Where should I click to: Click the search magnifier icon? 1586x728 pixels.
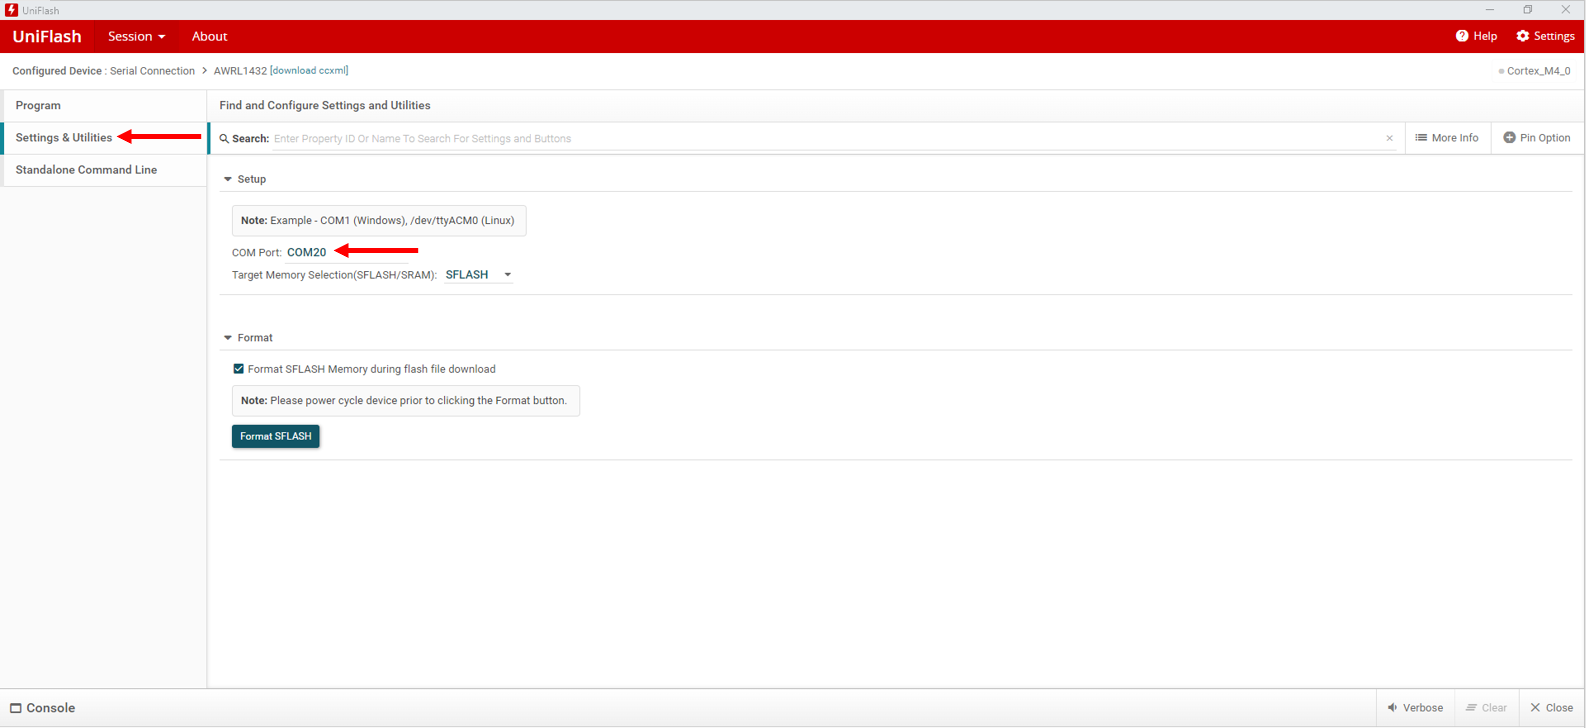point(224,139)
